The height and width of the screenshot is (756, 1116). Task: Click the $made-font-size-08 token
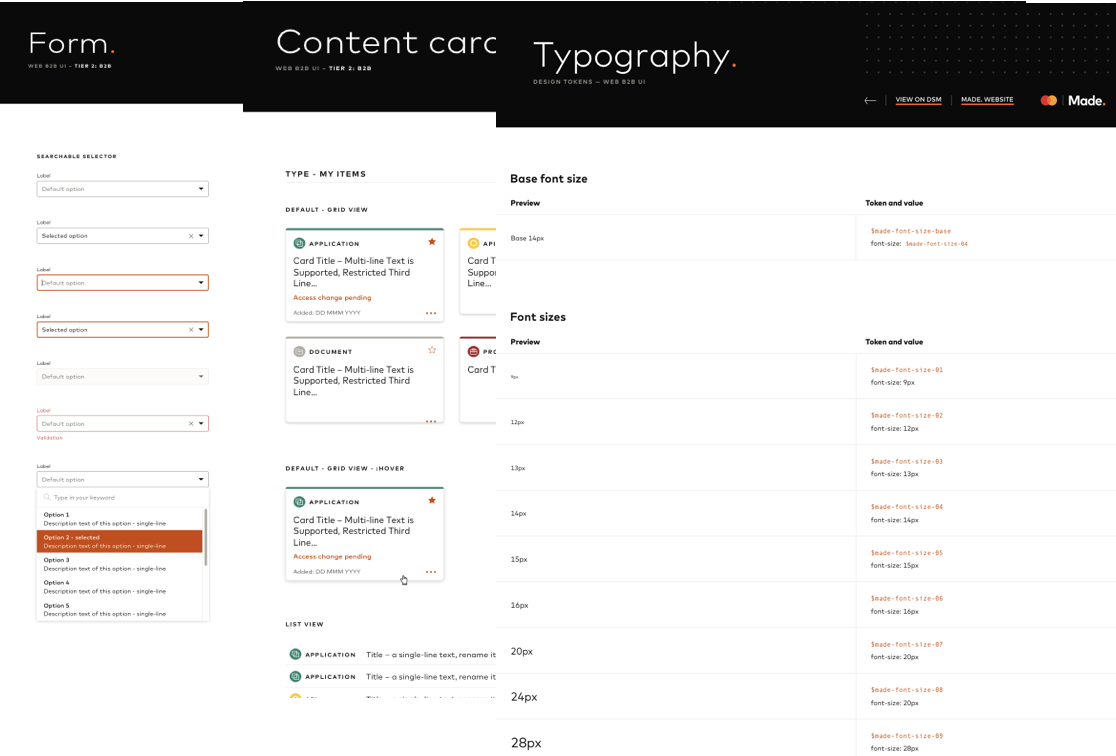click(x=907, y=690)
